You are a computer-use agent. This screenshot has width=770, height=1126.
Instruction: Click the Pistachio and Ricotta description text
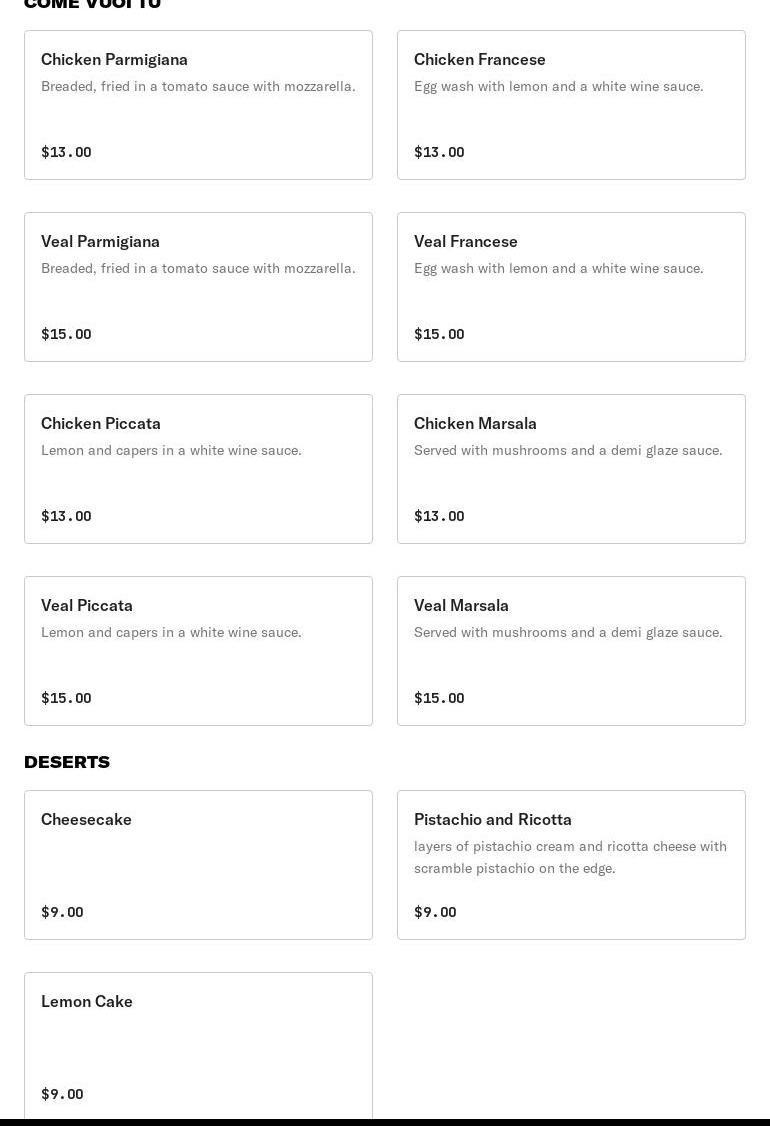tap(570, 857)
